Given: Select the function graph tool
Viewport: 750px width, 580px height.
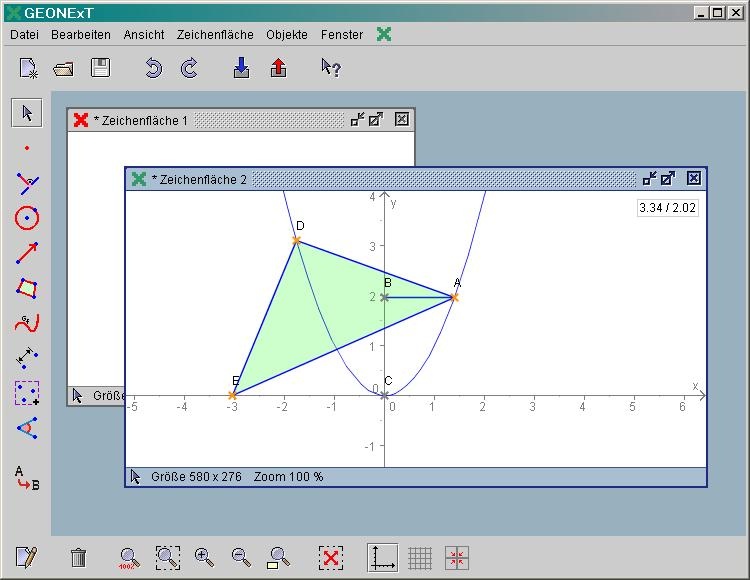Looking at the screenshot, I should [27, 322].
